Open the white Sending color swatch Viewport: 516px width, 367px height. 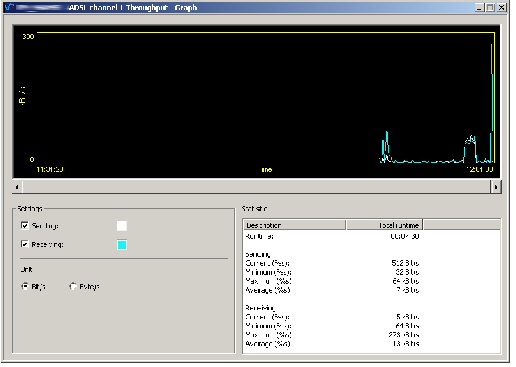pos(122,226)
